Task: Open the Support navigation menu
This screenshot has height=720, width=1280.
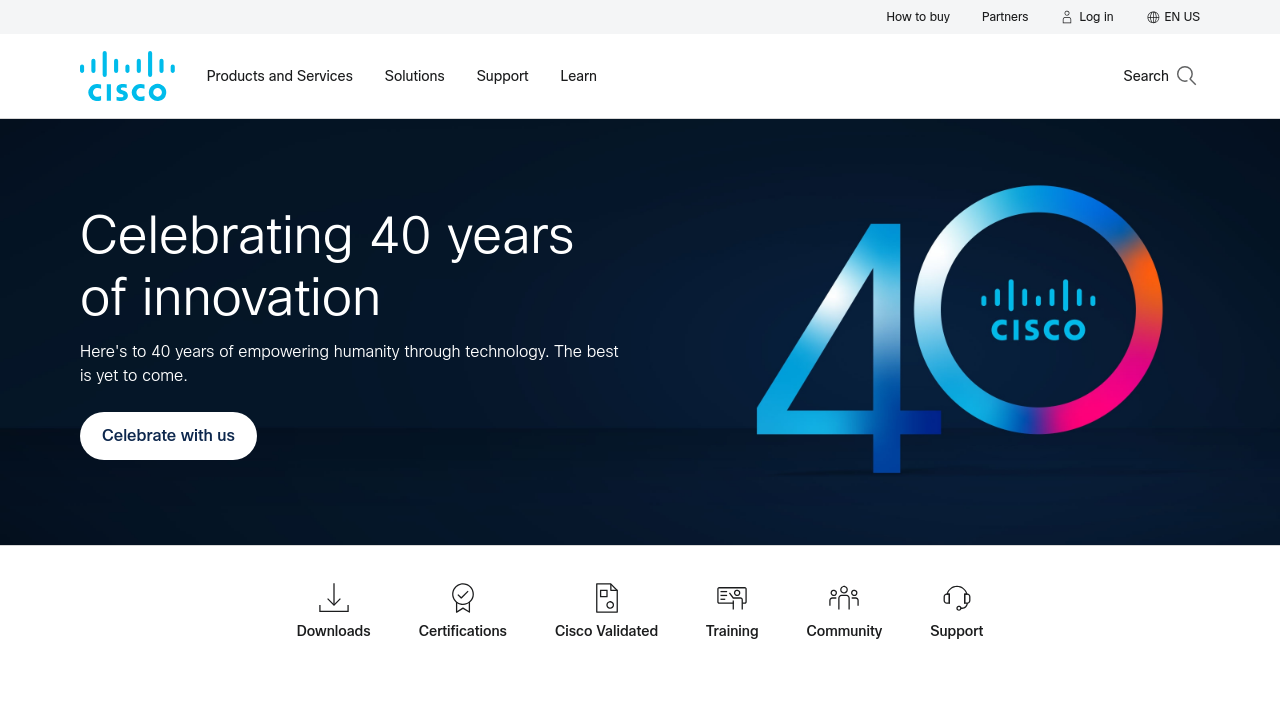Action: click(503, 76)
